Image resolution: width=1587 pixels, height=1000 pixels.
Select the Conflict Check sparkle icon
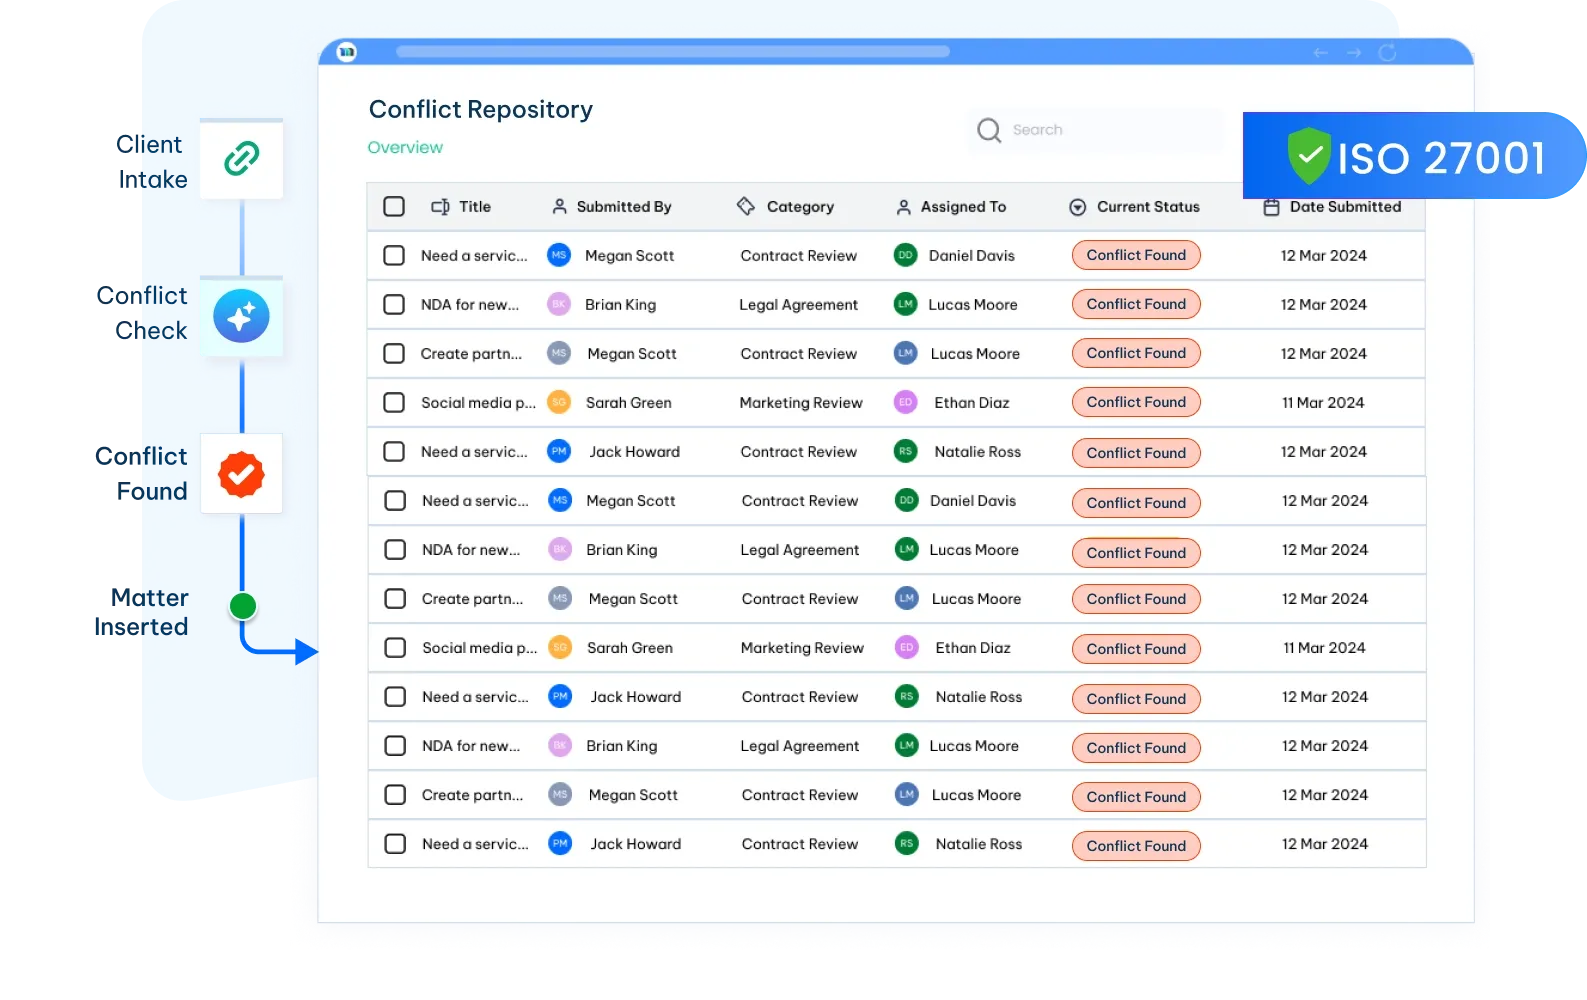241,316
